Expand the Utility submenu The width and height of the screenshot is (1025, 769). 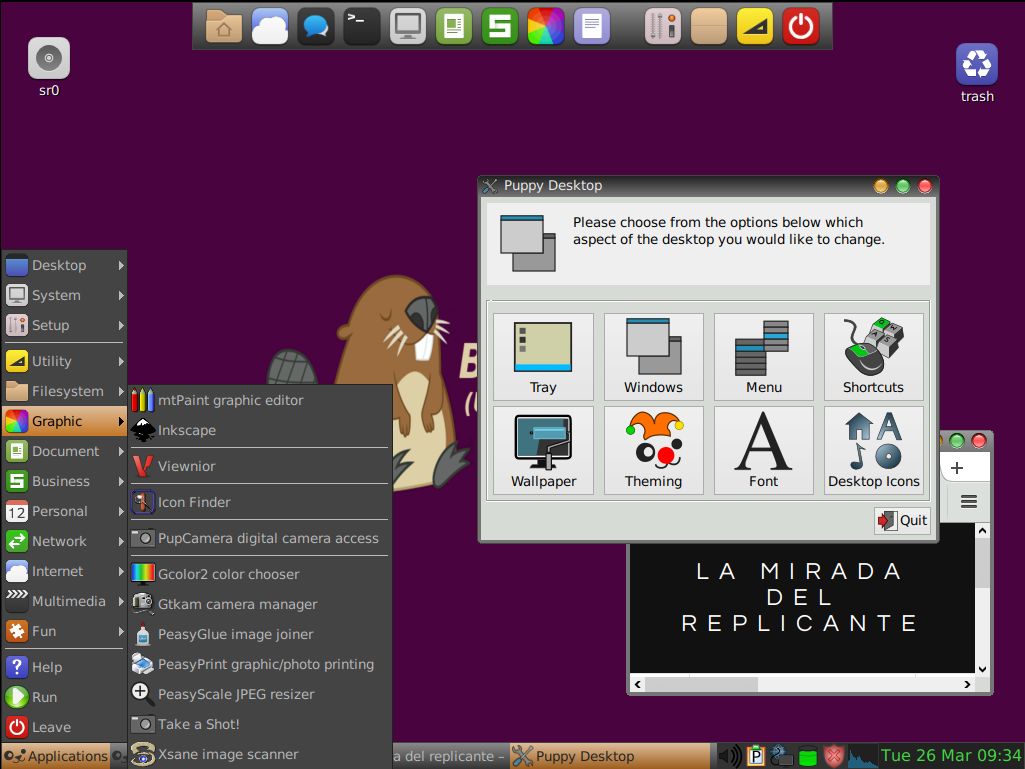point(64,361)
